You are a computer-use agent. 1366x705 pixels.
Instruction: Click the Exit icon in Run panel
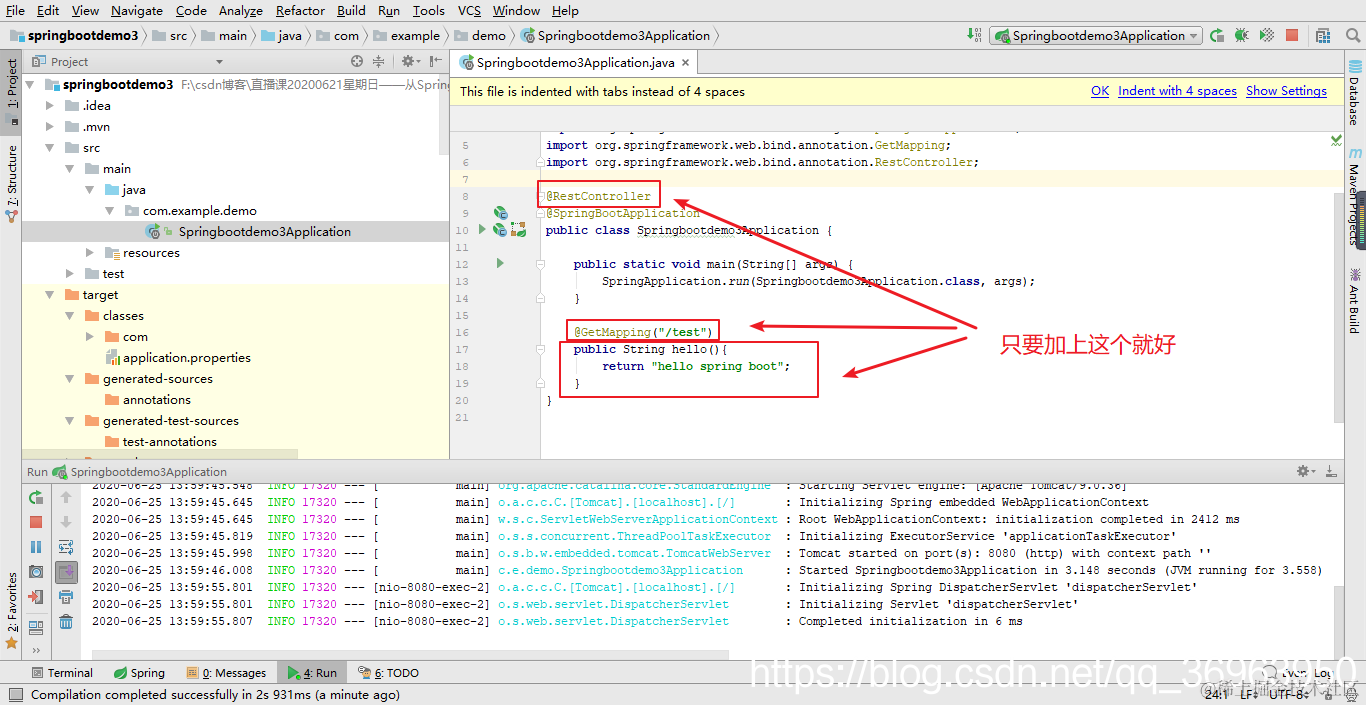point(36,597)
